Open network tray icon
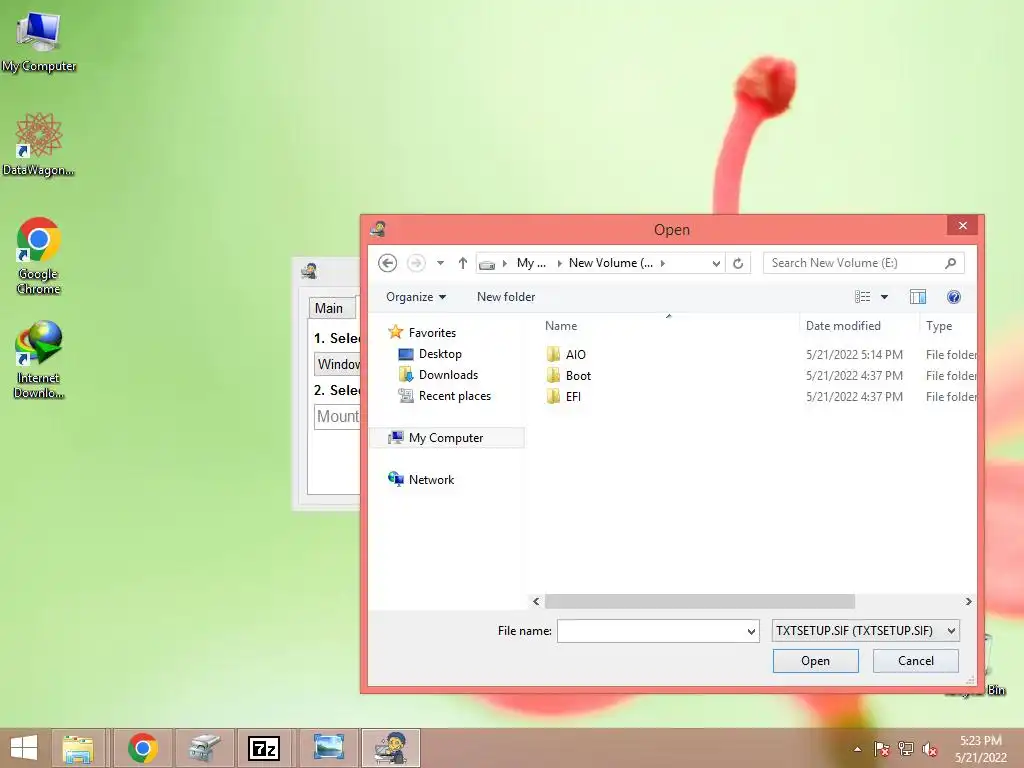1024x768 pixels. (905, 749)
